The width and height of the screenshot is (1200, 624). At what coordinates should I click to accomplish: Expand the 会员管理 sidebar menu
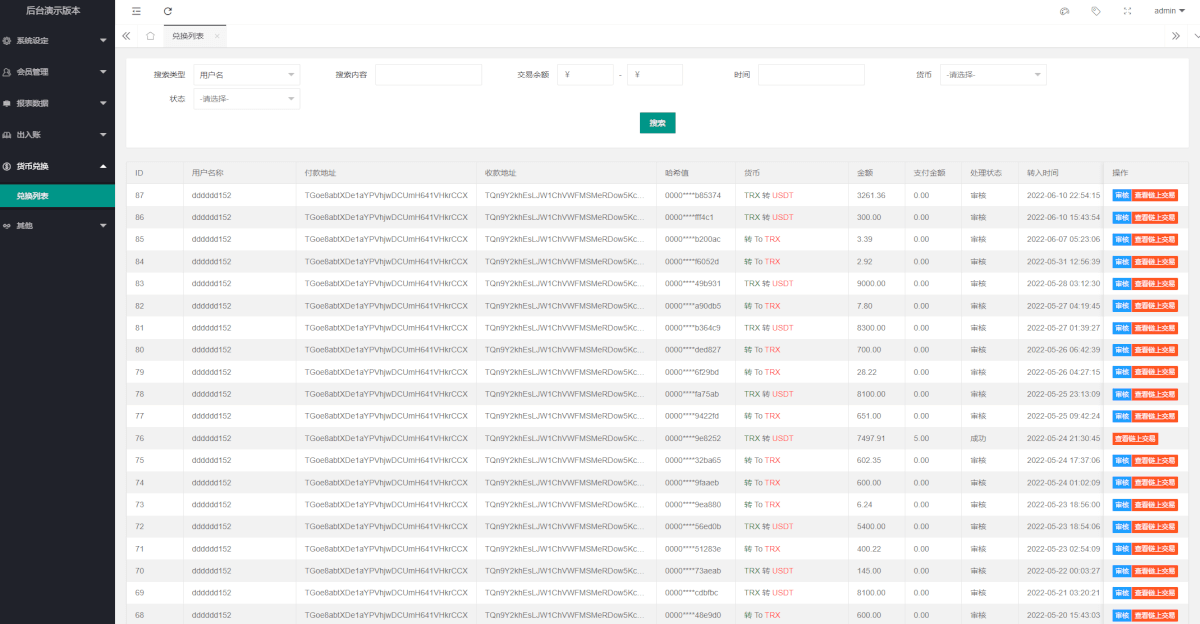tap(56, 72)
